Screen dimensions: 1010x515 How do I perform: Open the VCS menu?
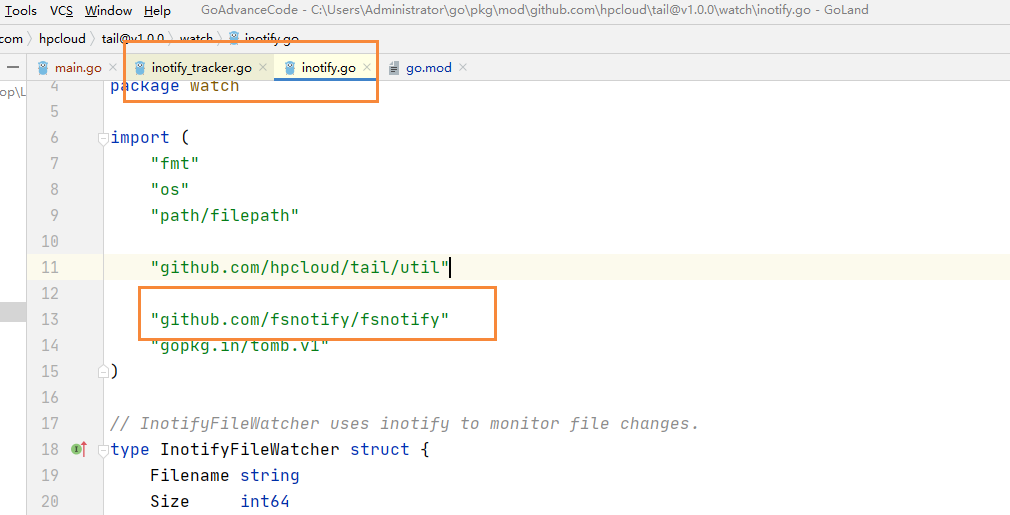[x=61, y=11]
